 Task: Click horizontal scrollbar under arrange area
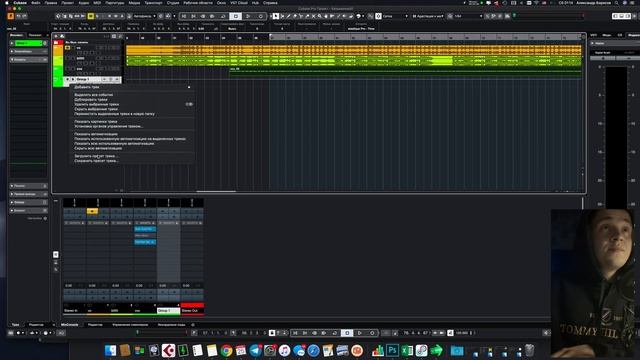pyautogui.click(x=216, y=191)
